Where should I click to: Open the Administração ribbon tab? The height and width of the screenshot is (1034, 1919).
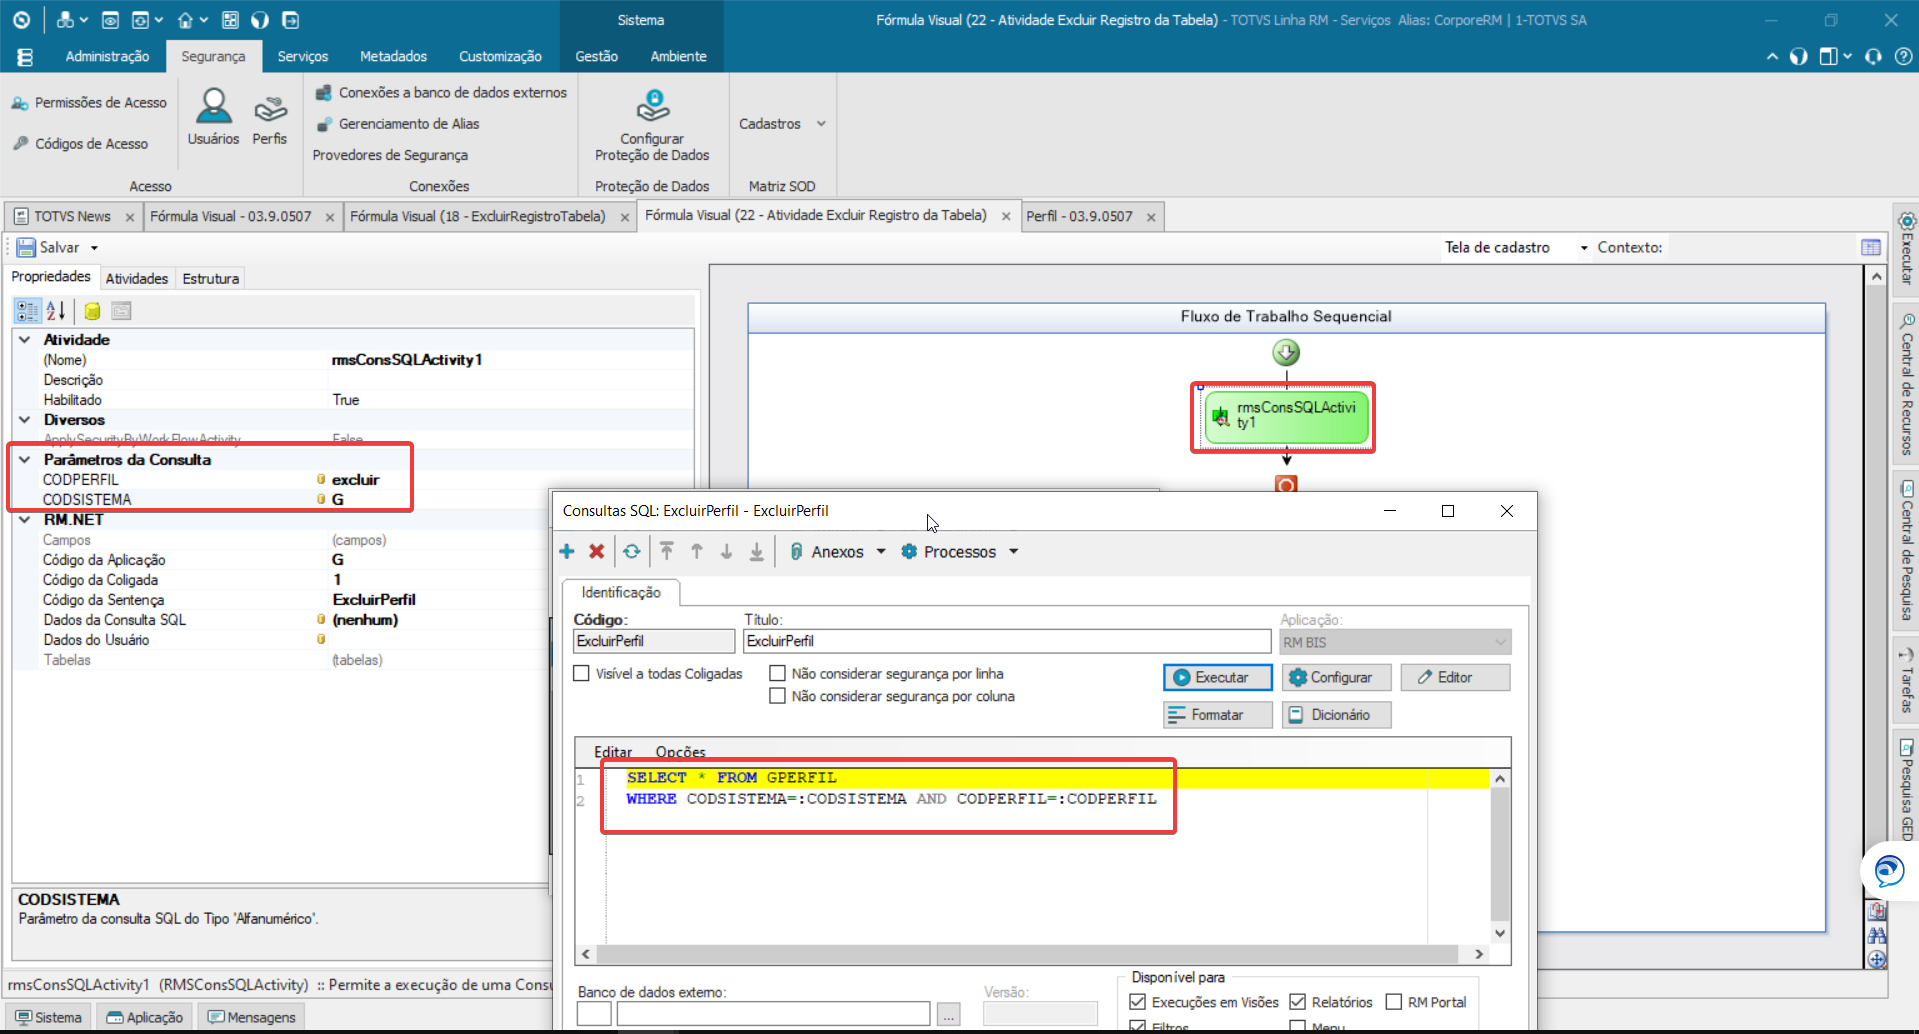coord(107,57)
